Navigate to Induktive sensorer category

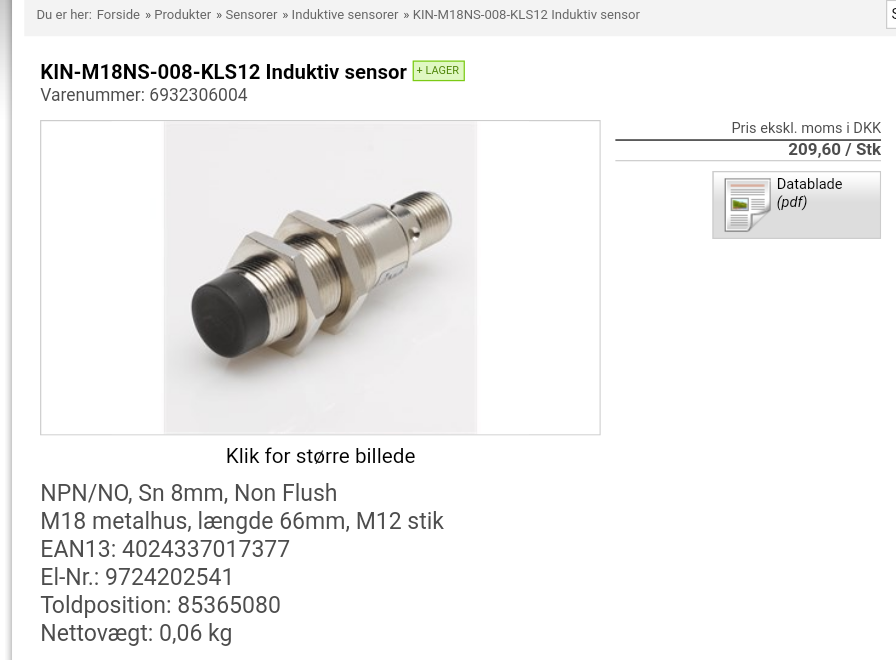345,15
